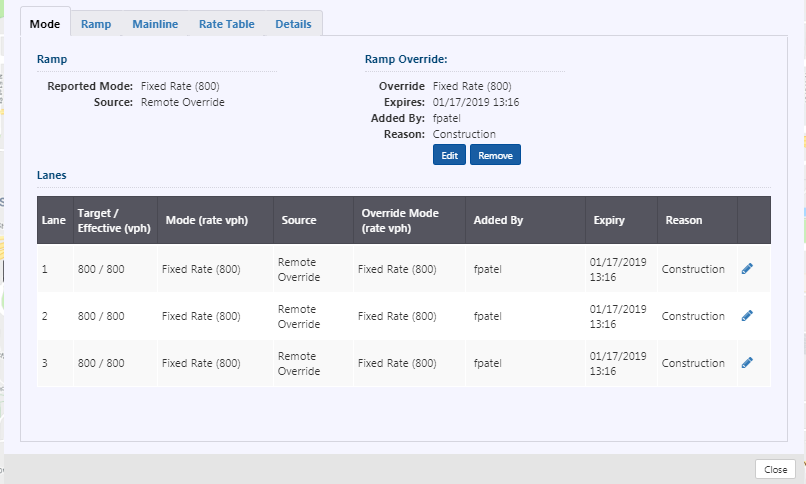Edit lane 3 override with pencil icon
806x484 pixels.
747,363
